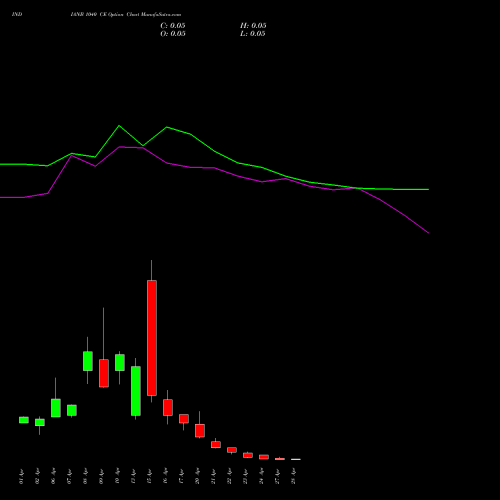Select the 06 Apr date label
Image resolution: width=500 pixels, height=500 pixels.
(53, 477)
